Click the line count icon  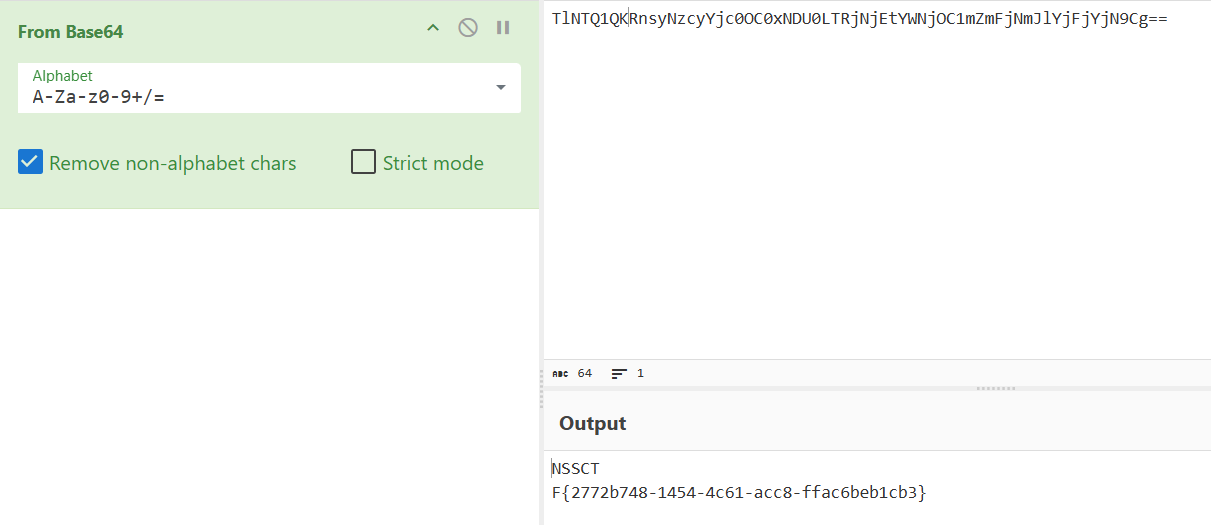(619, 373)
